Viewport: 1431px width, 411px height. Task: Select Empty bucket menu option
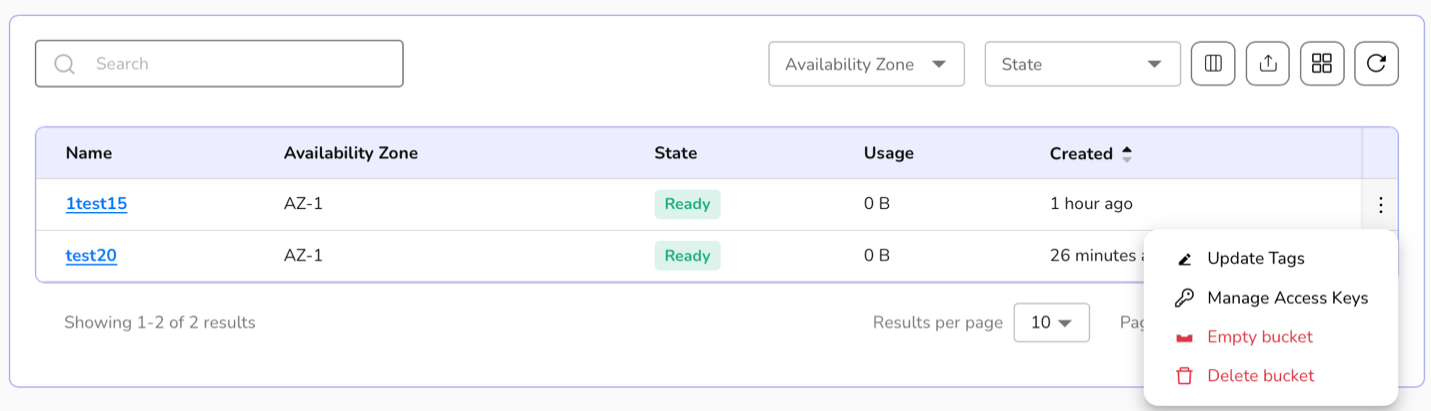tap(1260, 337)
